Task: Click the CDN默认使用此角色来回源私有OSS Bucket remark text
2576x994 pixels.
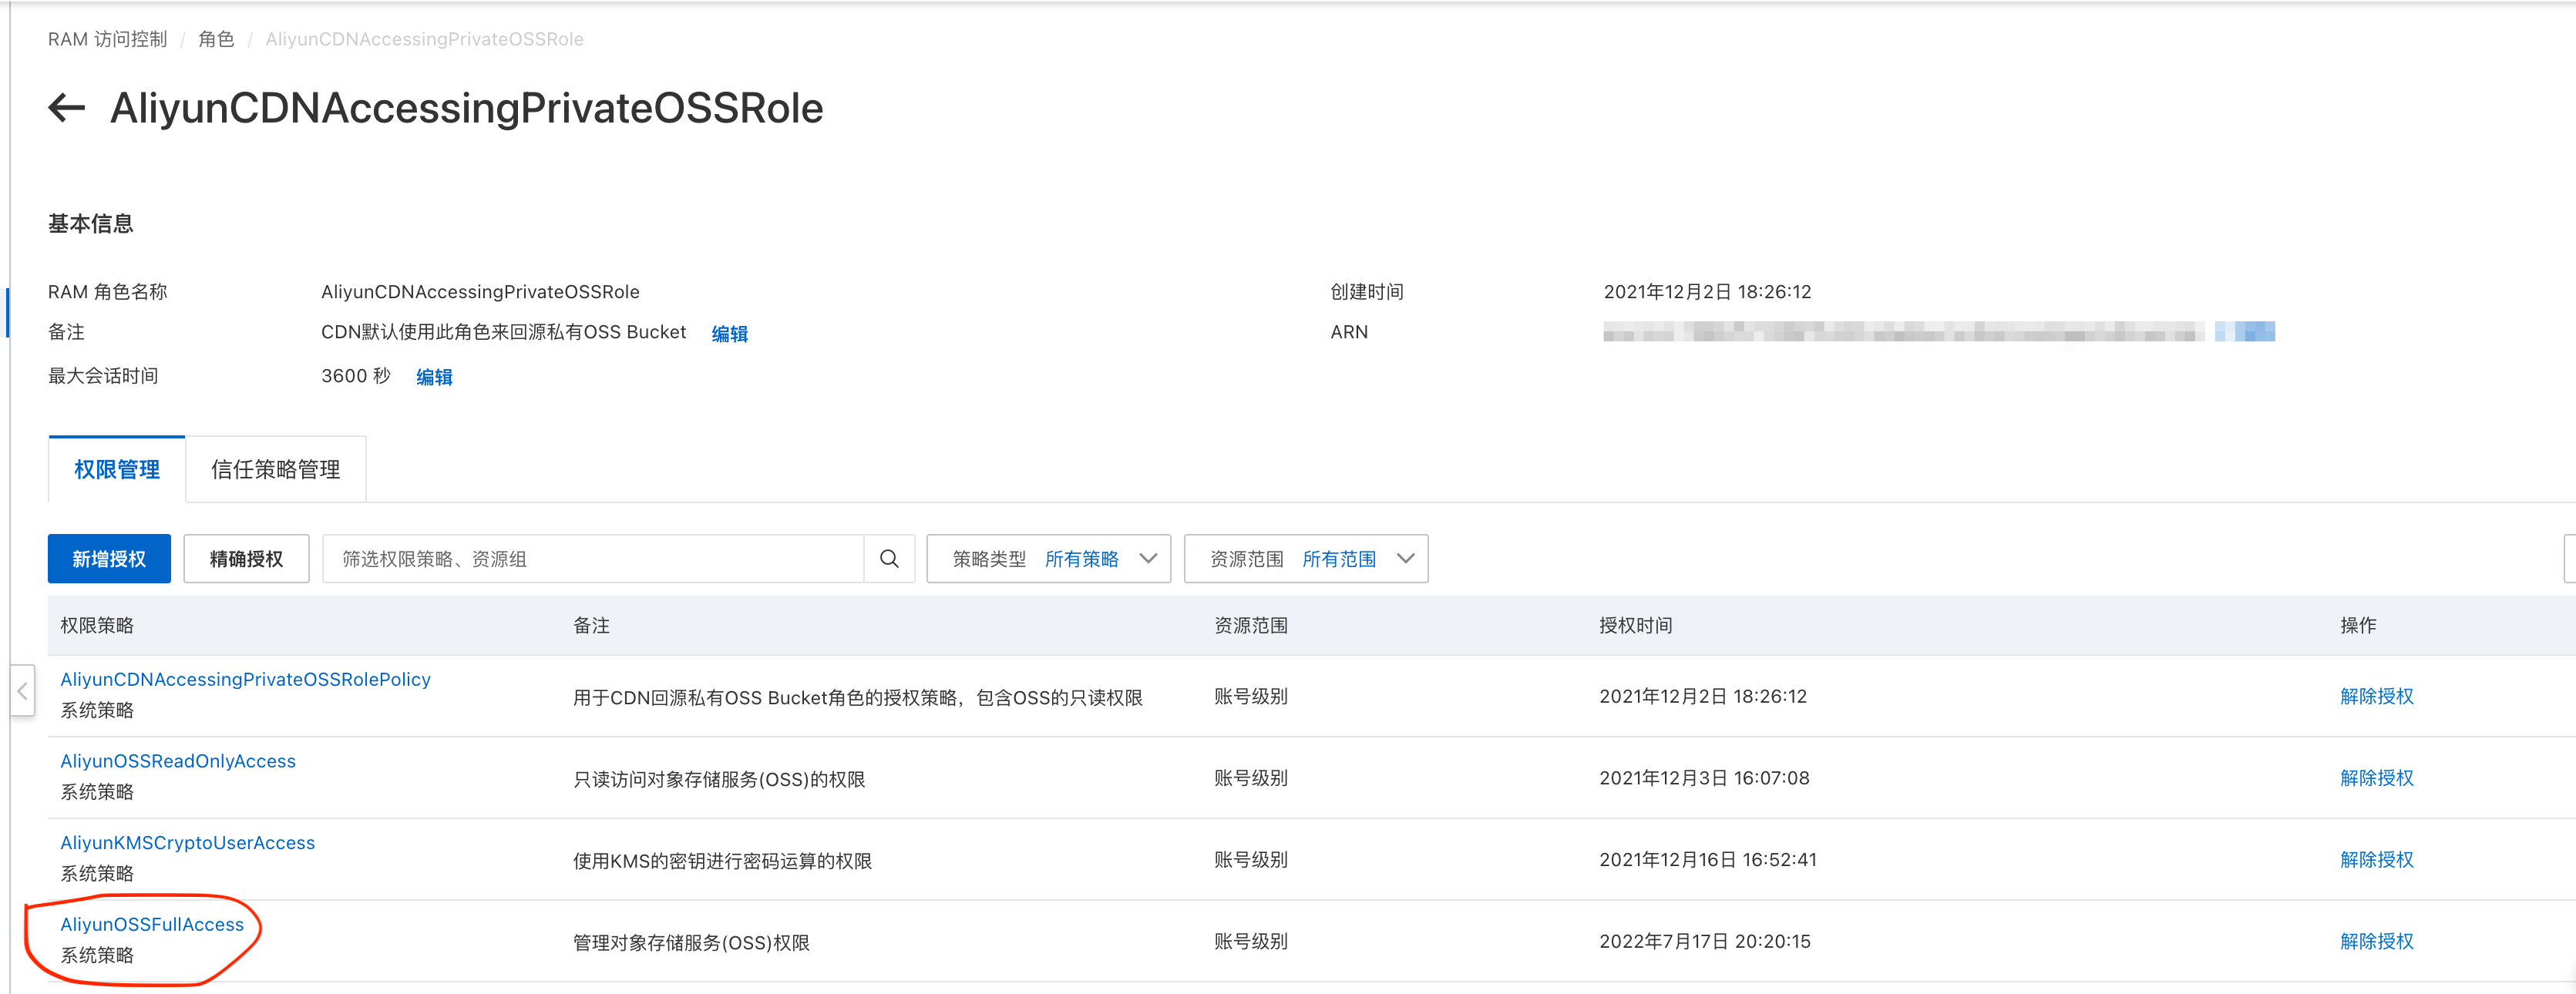Action: 503,332
